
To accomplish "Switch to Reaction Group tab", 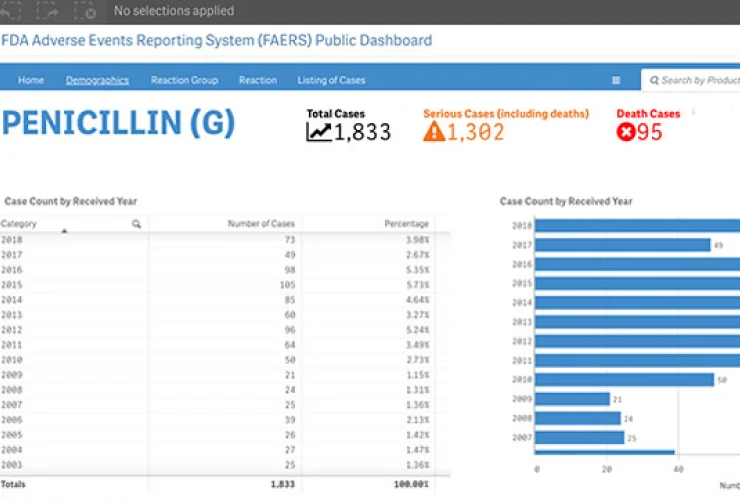I will coord(184,80).
